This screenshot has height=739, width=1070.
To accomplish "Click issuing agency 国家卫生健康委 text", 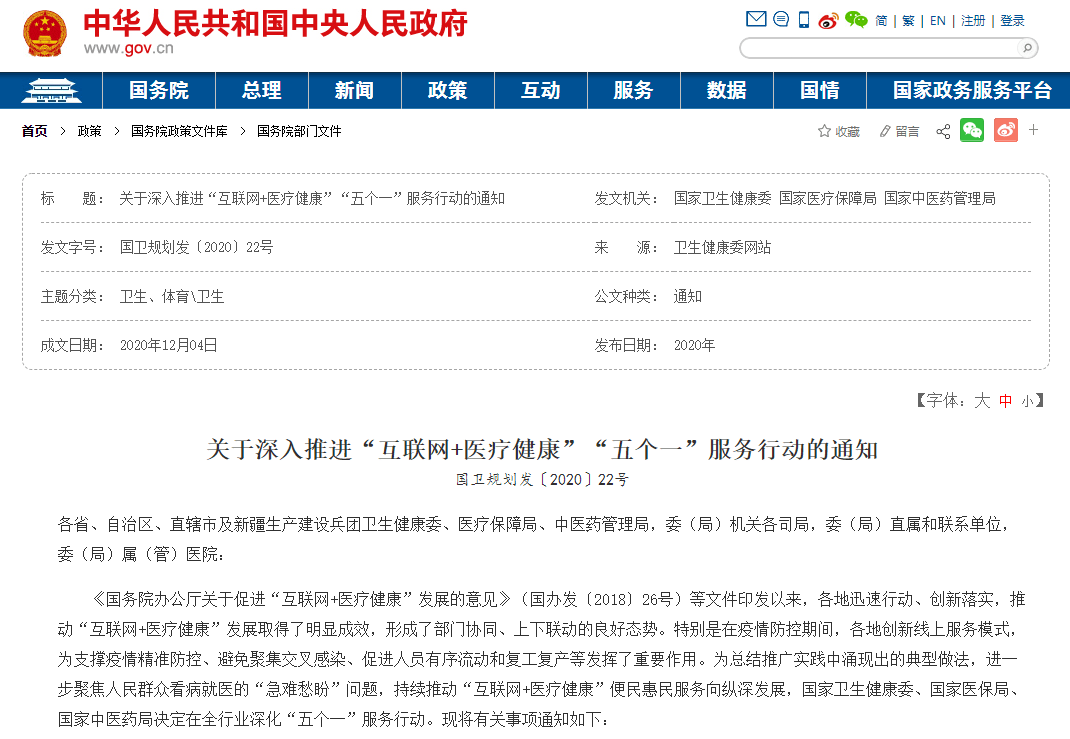I will 722,199.
